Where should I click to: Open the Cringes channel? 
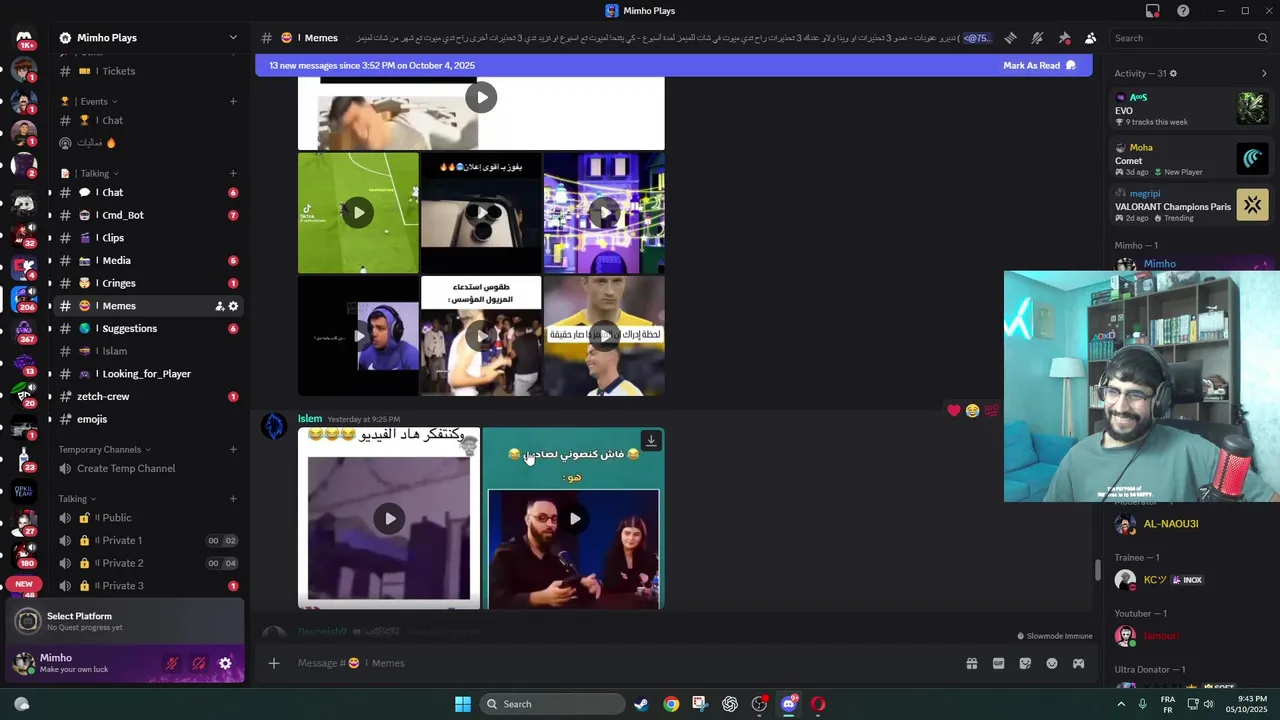(147, 283)
